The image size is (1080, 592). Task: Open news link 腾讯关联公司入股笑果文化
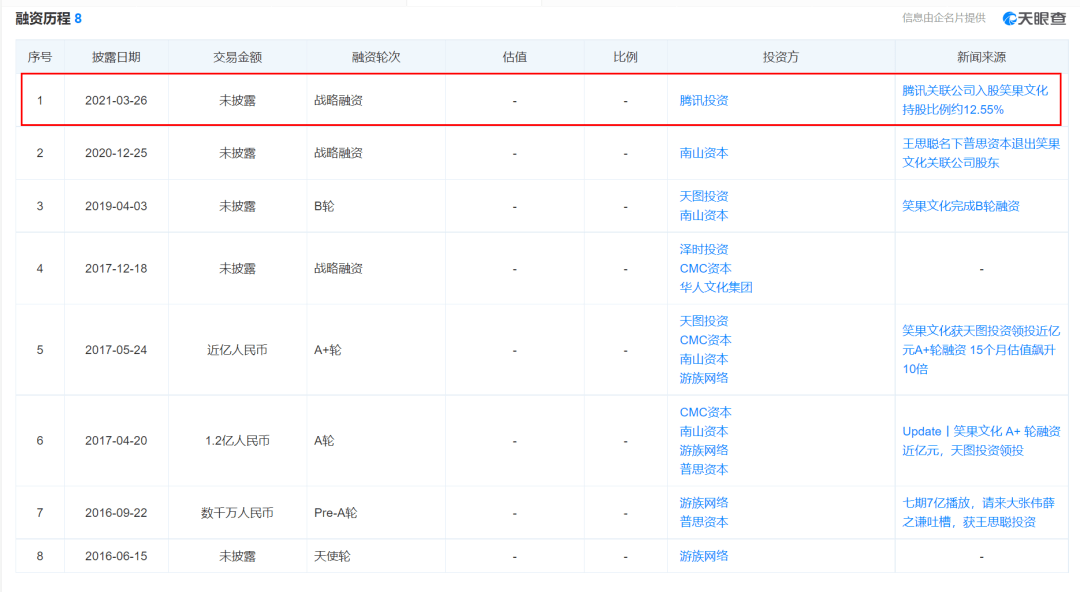click(975, 100)
